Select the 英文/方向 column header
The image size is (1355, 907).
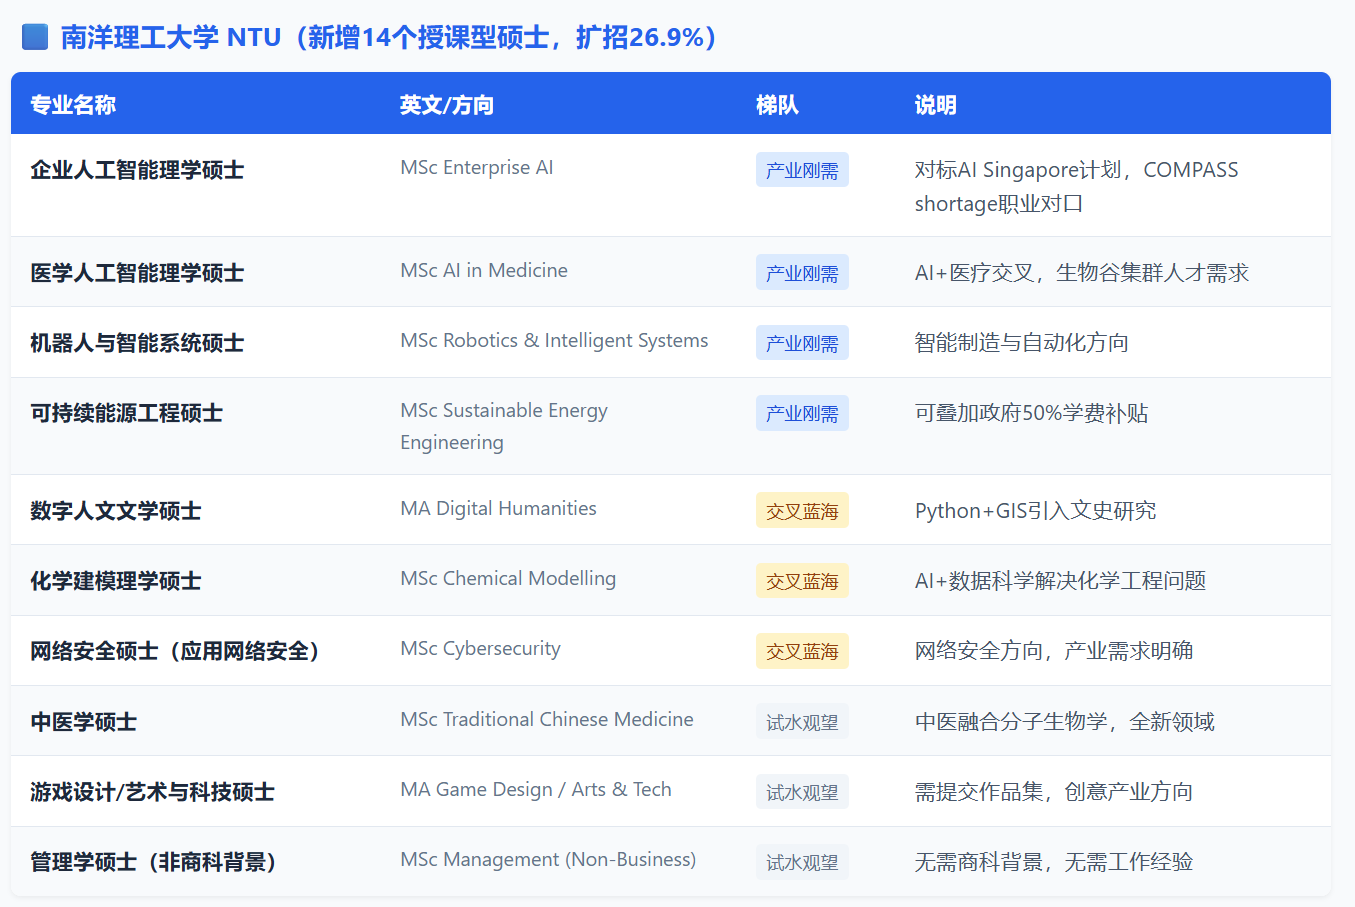click(x=447, y=105)
